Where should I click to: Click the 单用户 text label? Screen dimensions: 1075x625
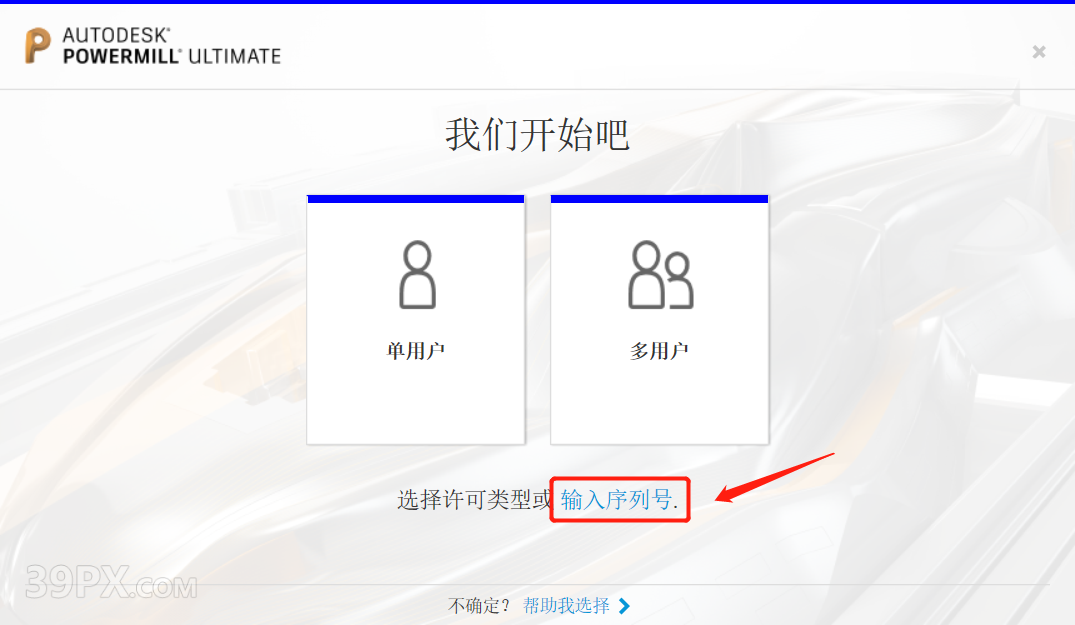[x=416, y=351]
